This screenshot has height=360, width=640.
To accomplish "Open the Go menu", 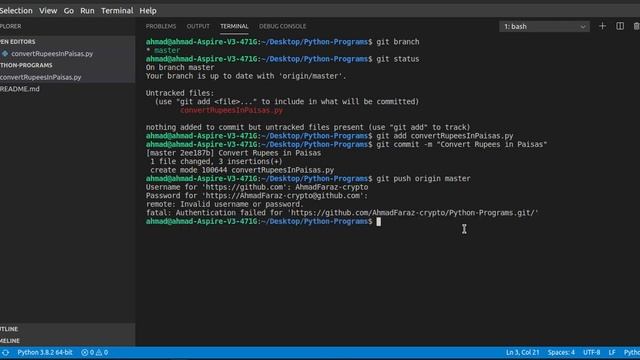I will click(x=69, y=11).
